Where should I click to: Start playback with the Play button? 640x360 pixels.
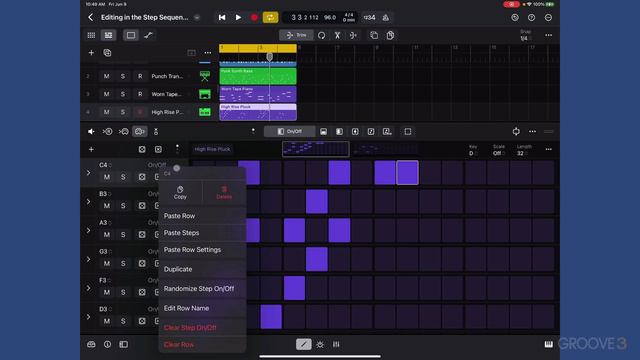238,18
